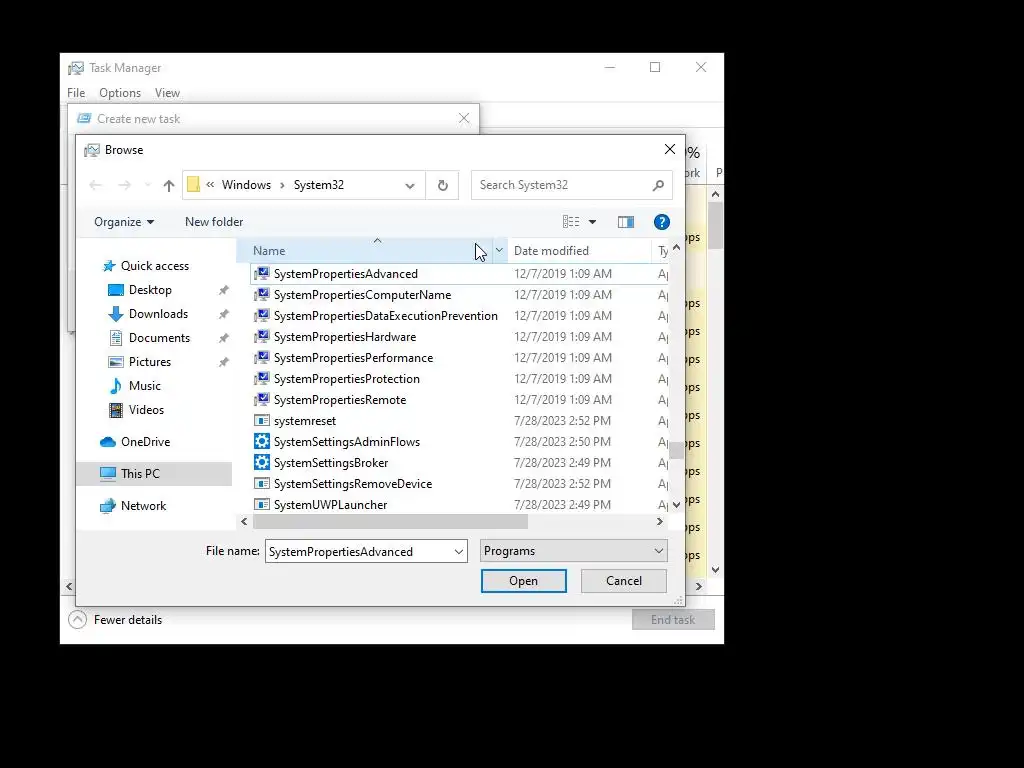Click the file list vertical scrollbar thumb
Viewport: 1024px width, 768px height.
pos(677,450)
